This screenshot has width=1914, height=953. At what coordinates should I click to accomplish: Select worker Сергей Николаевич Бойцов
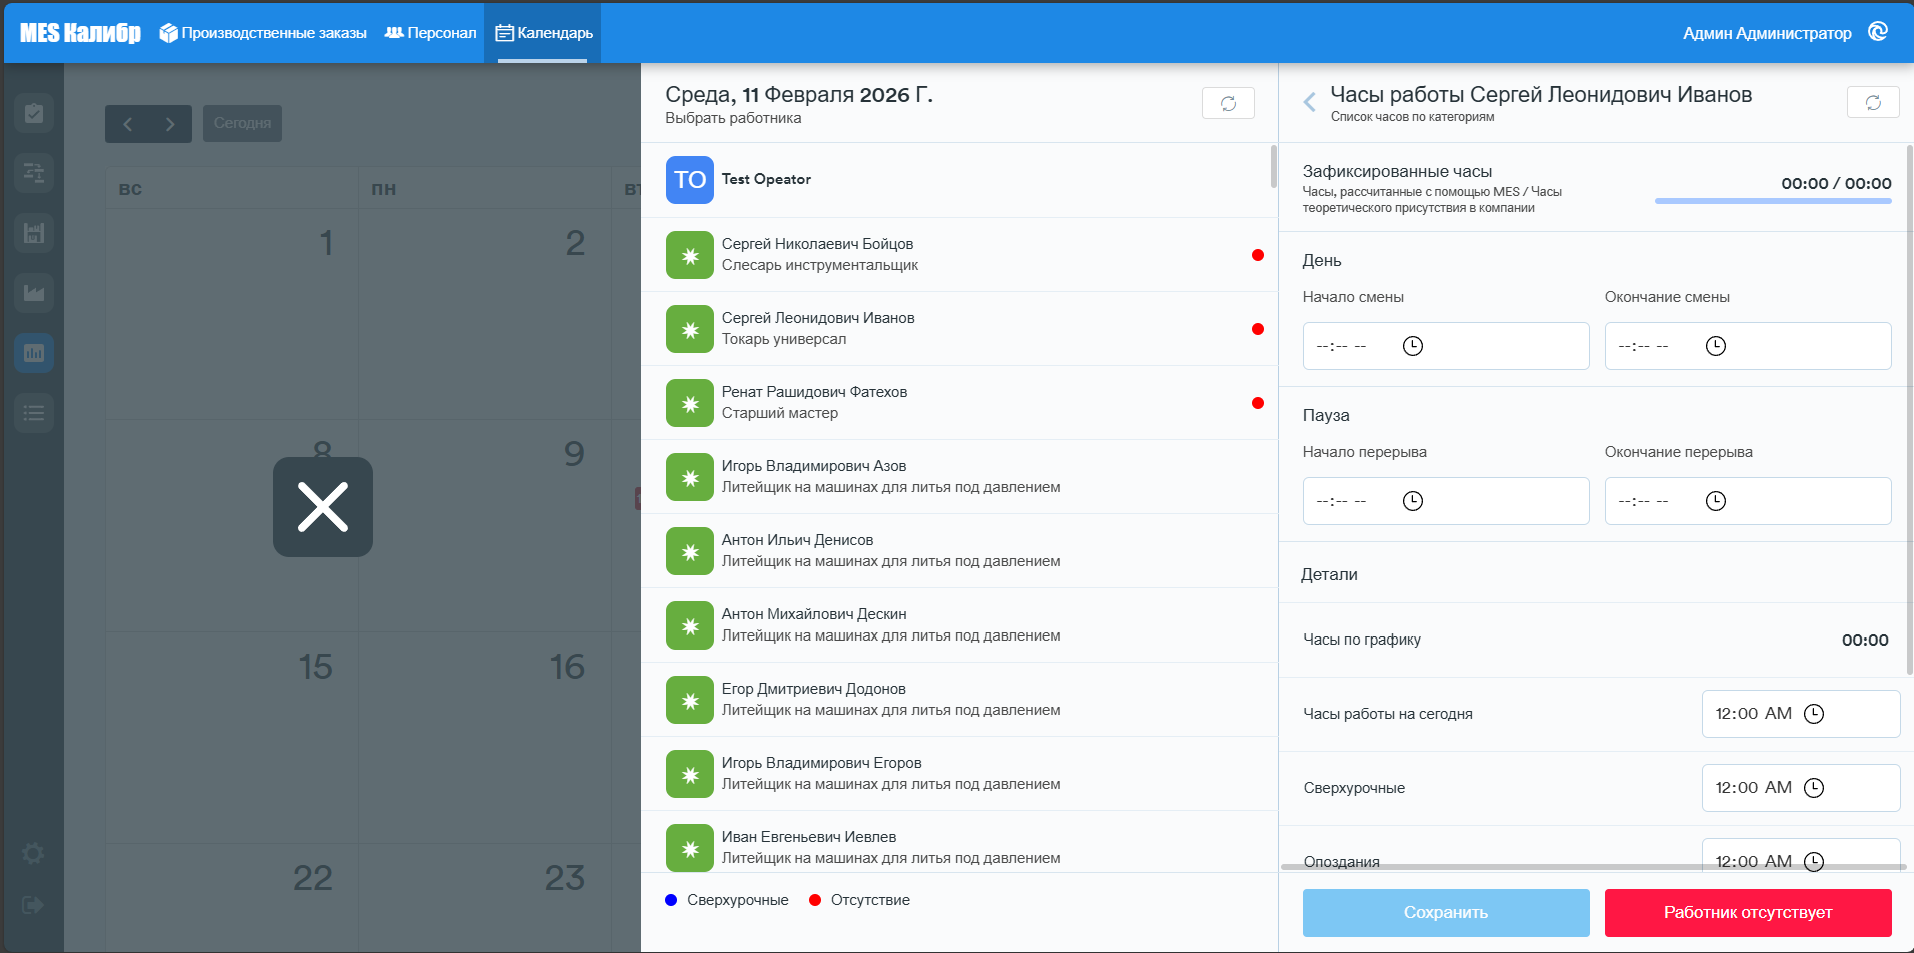pyautogui.click(x=958, y=255)
